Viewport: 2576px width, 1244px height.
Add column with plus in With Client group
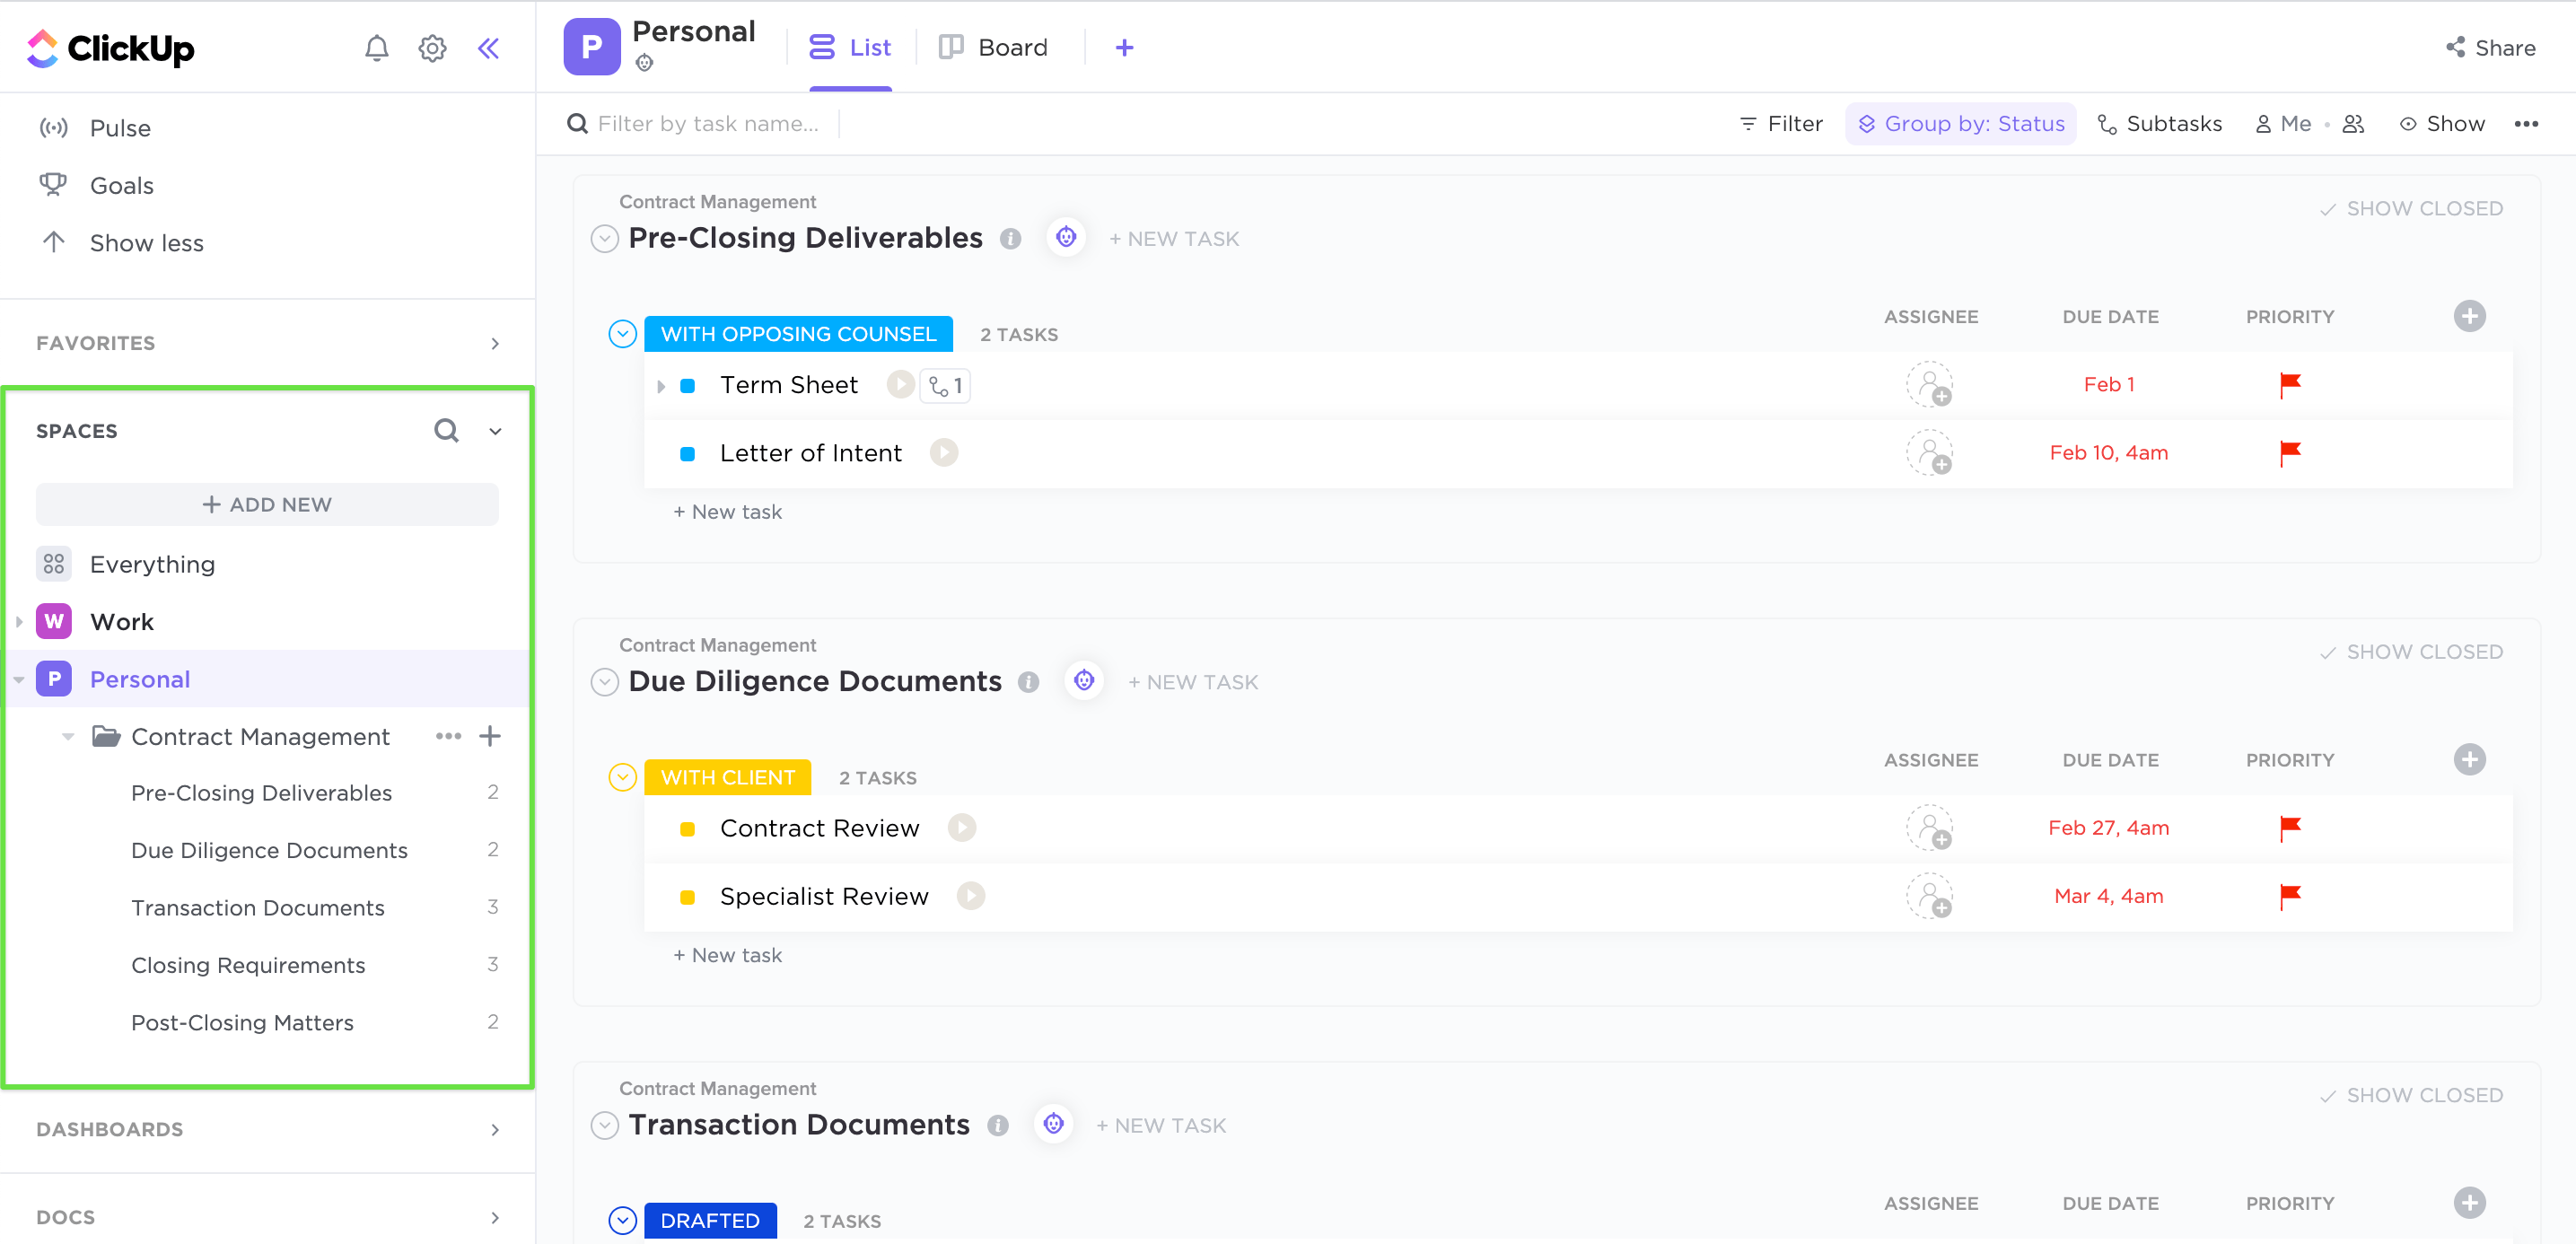pos(2469,760)
